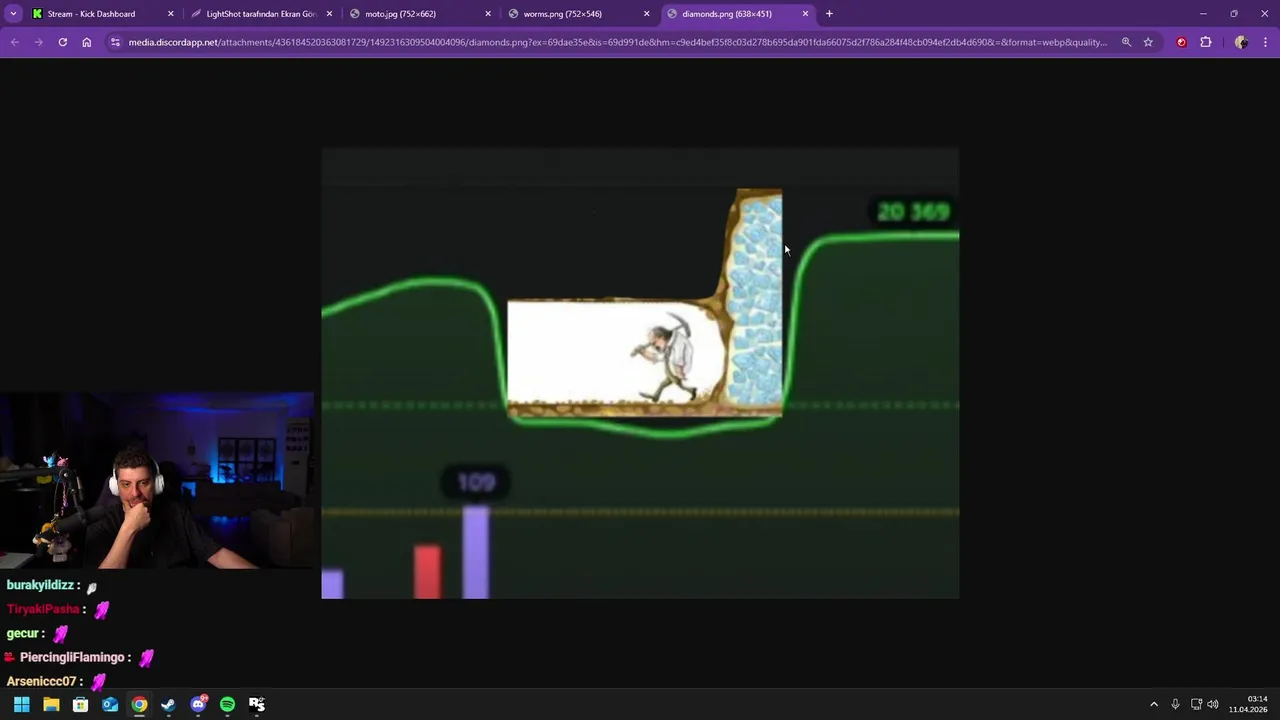Open the volume control in tray
This screenshot has height=720, width=1280.
tap(1213, 704)
